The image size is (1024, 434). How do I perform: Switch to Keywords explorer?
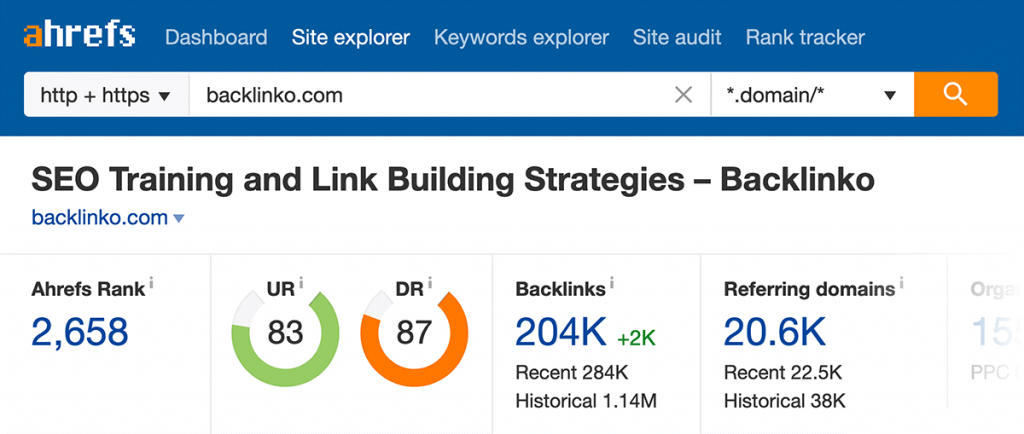coord(521,38)
